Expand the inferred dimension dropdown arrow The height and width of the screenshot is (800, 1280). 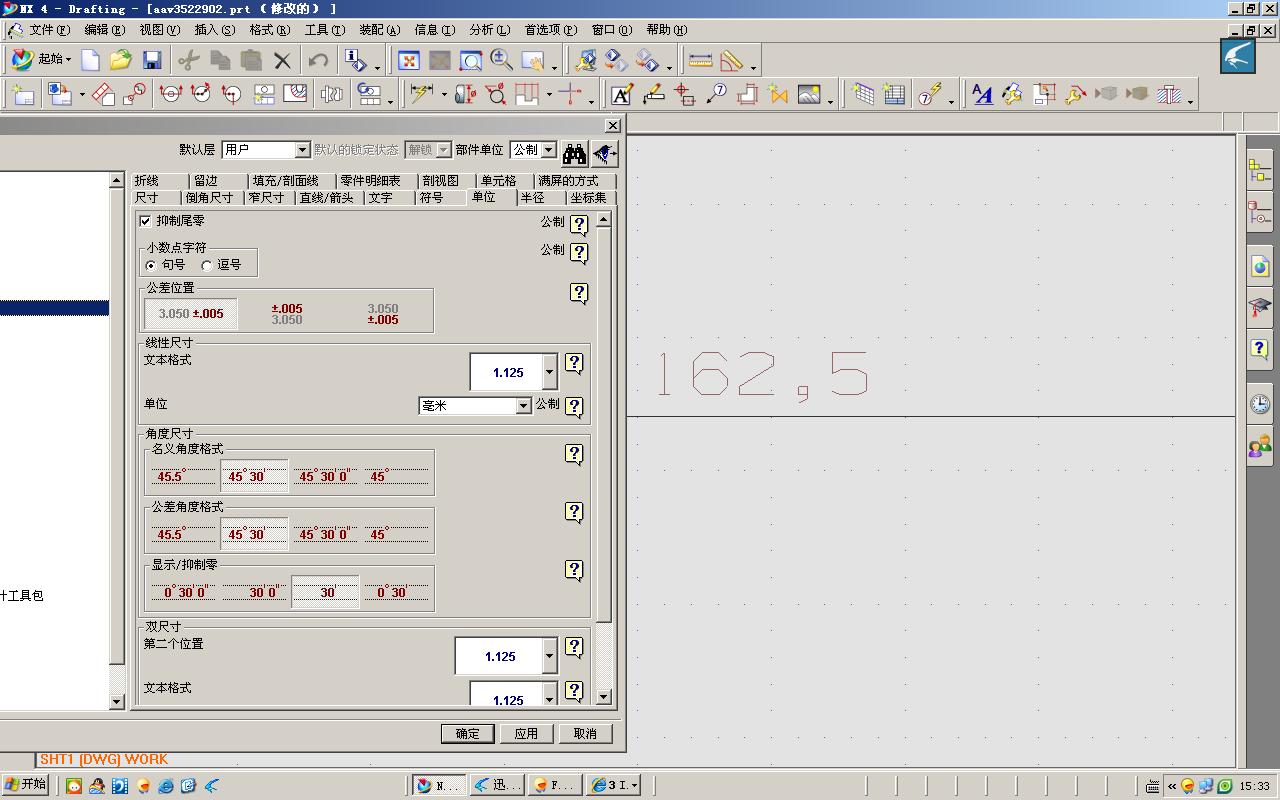(443, 96)
